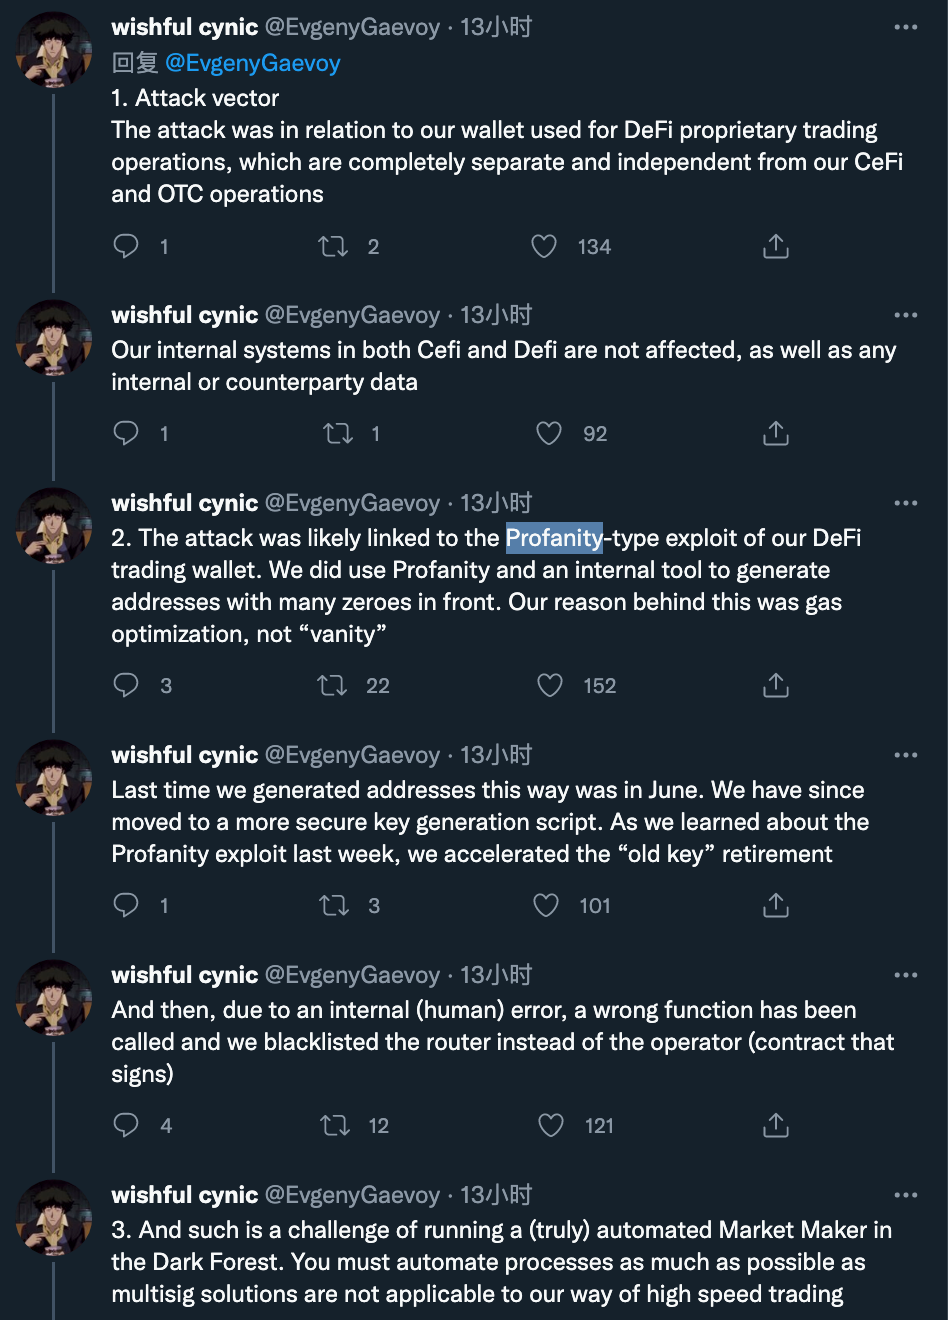This screenshot has width=948, height=1320.
Task: Open more options on the Profanity-type exploit tweet
Action: tap(905, 503)
